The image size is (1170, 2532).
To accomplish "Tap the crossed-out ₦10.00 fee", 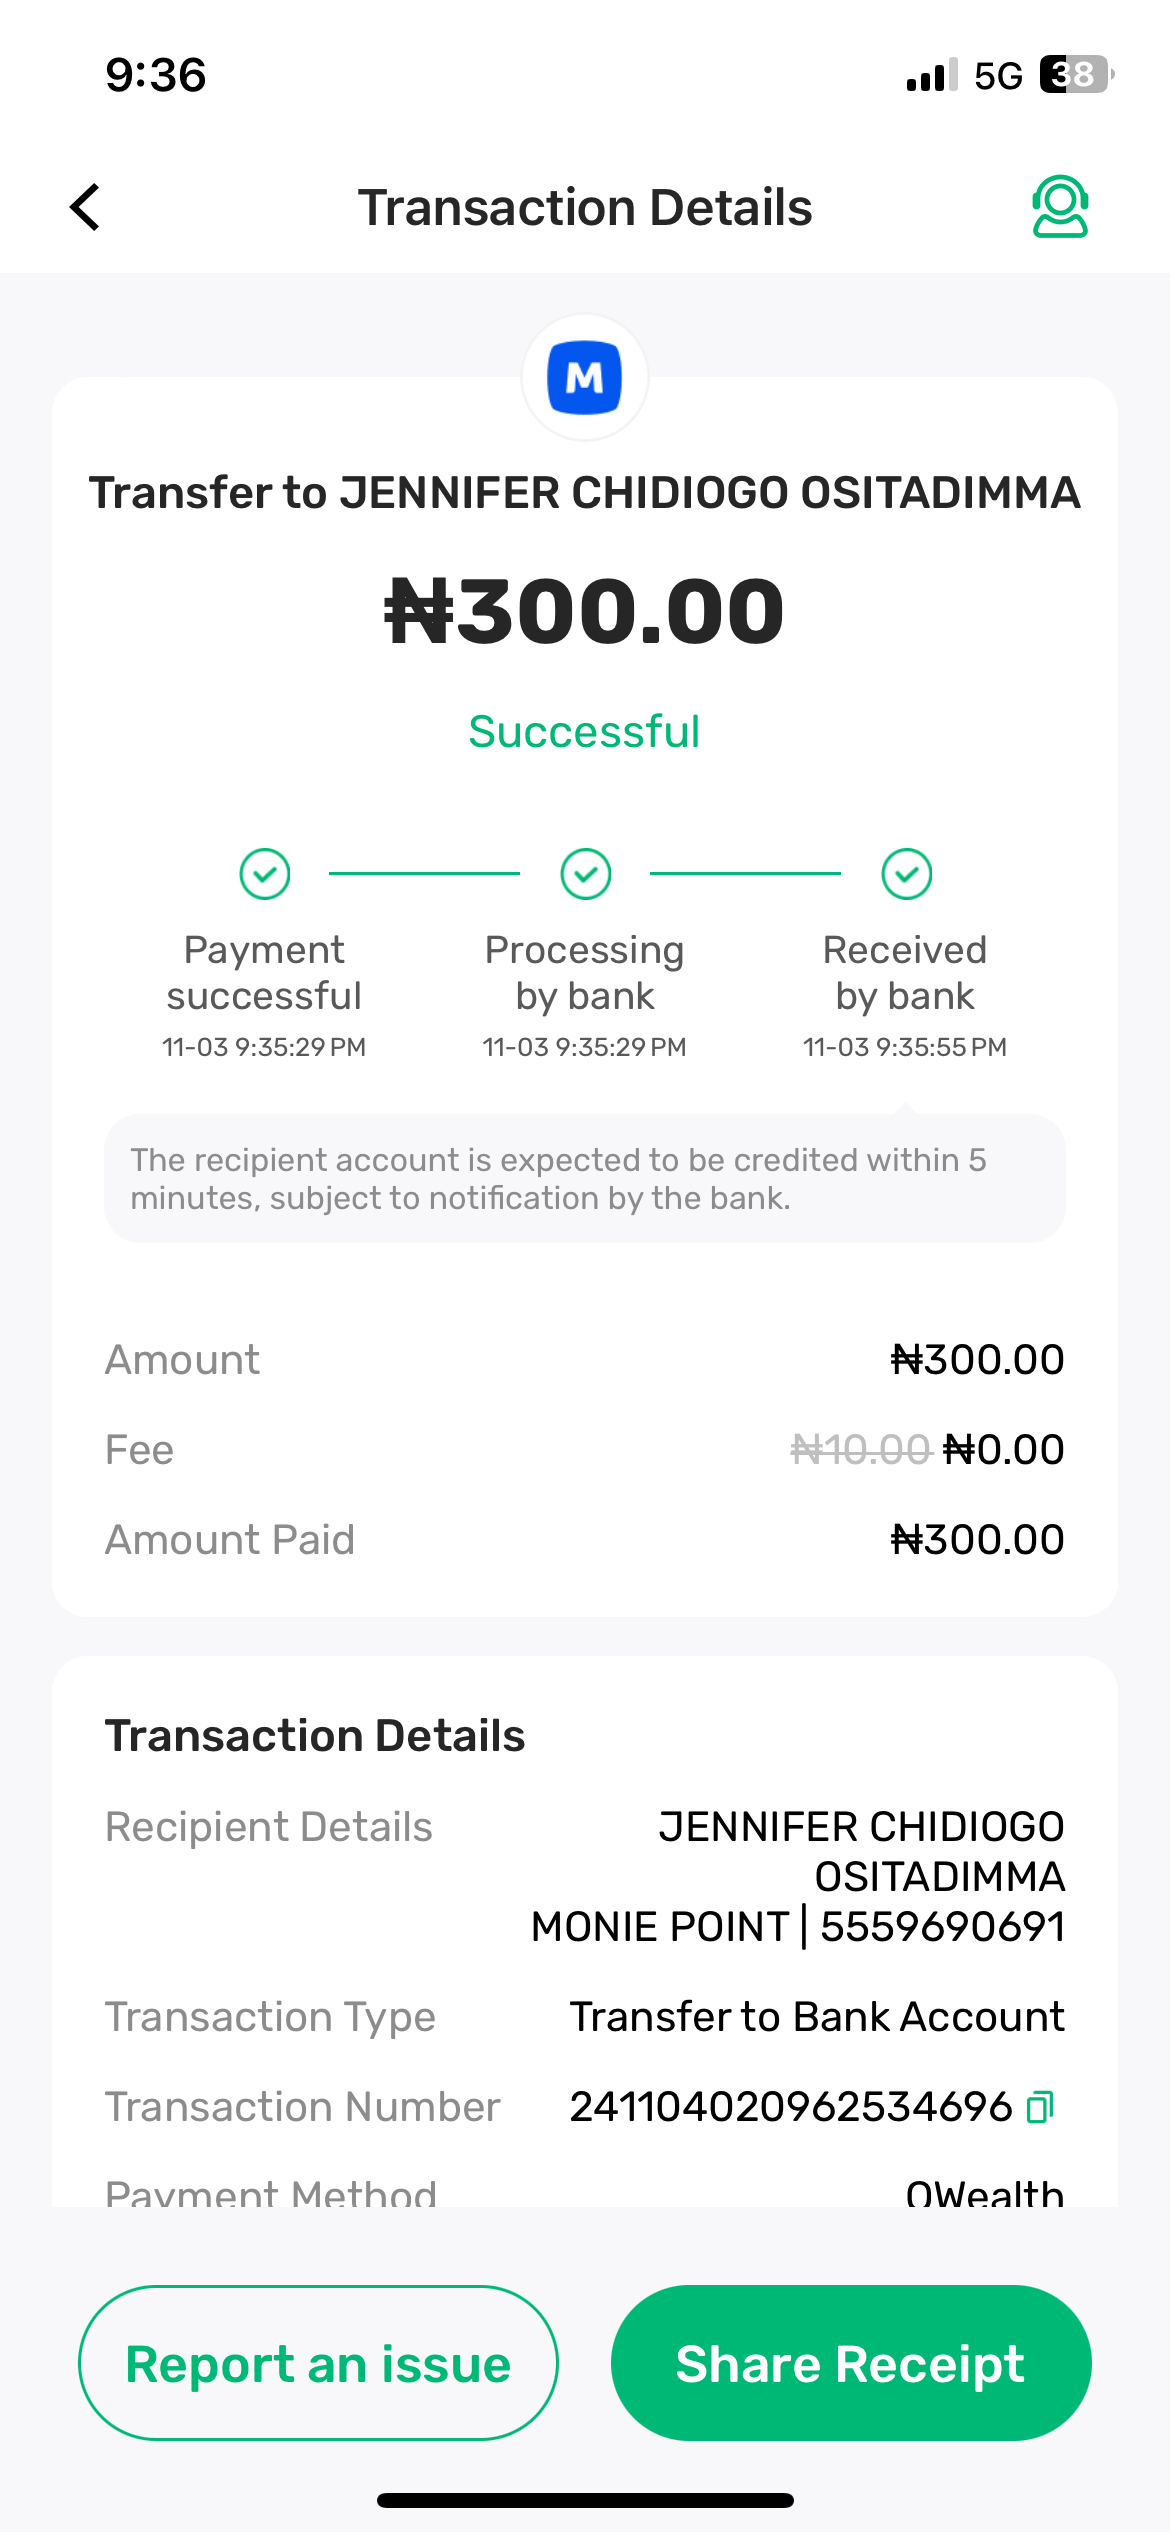I will tap(860, 1449).
